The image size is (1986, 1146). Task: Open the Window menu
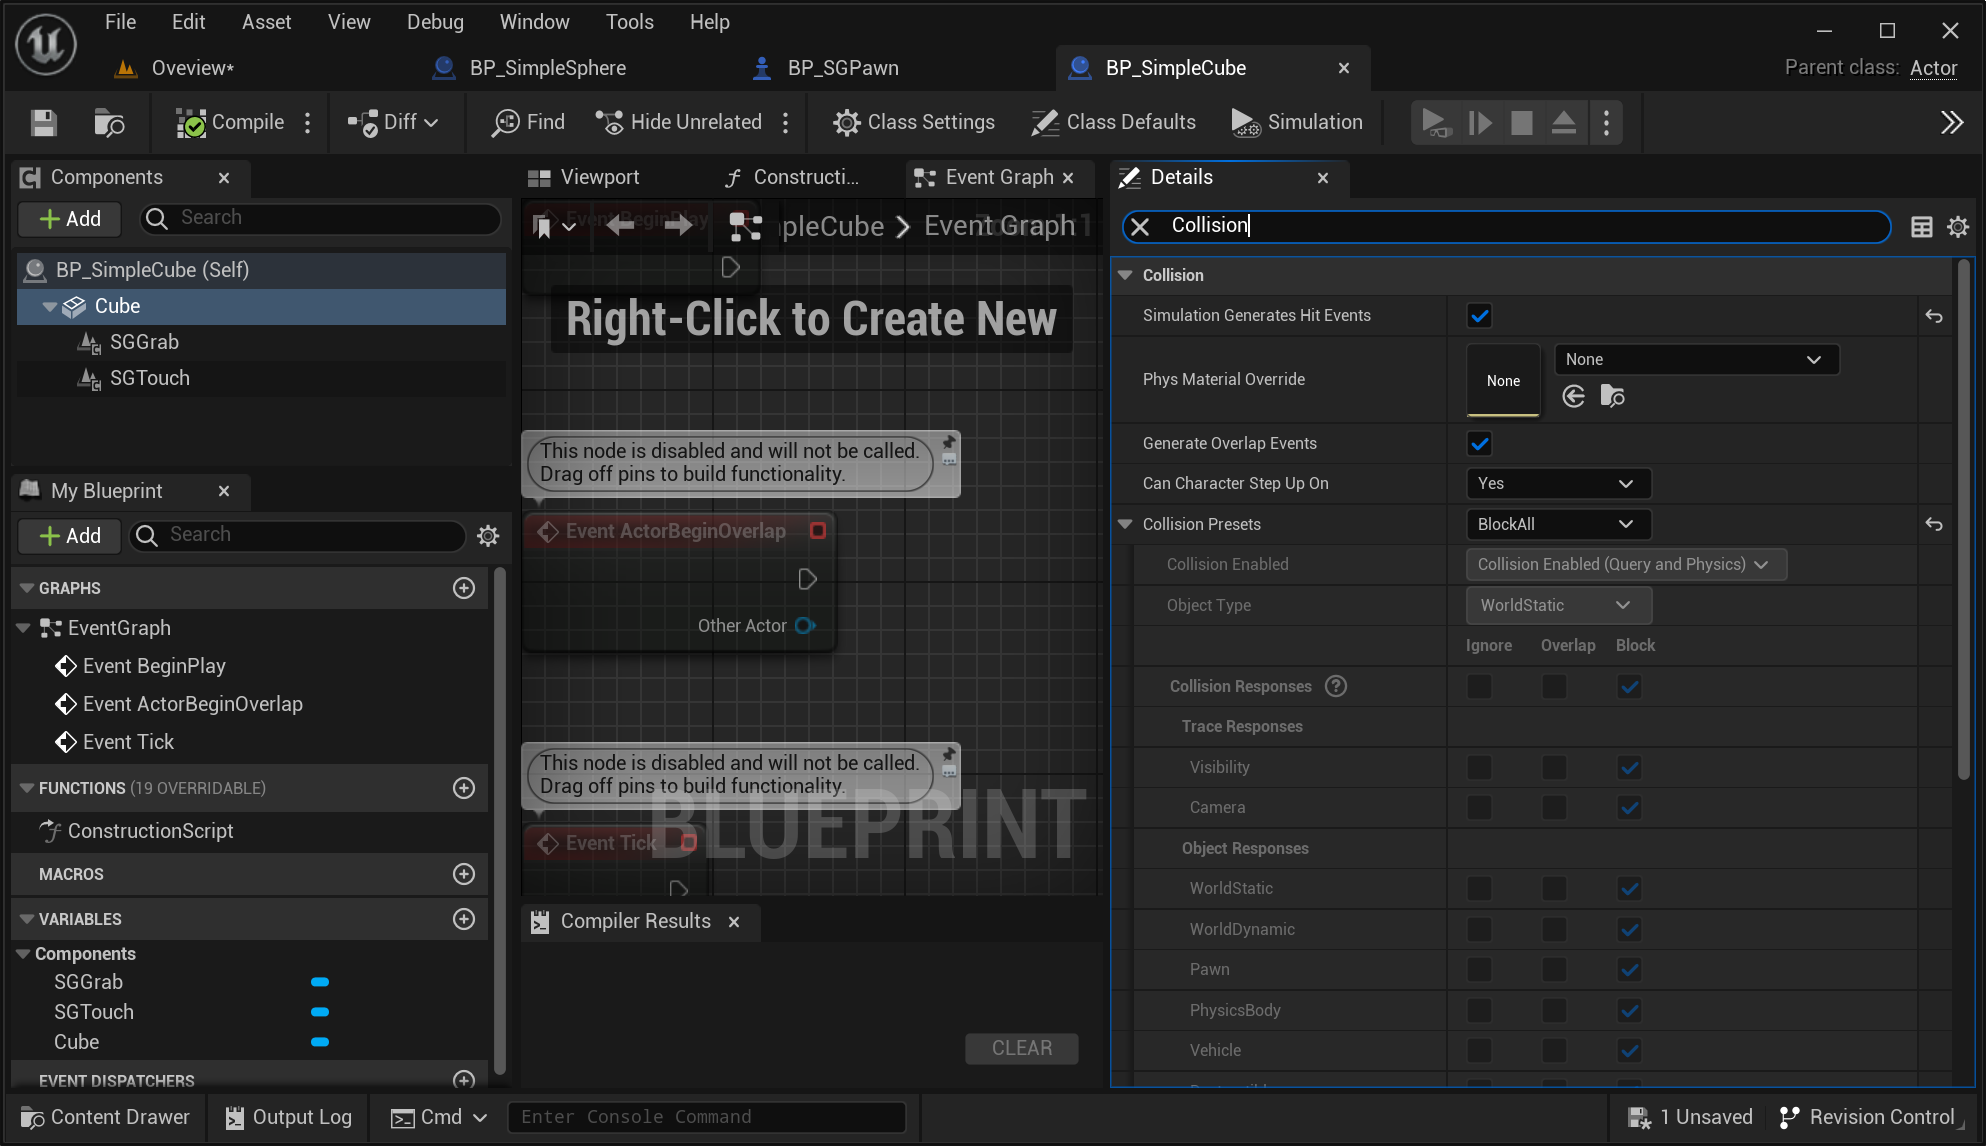pos(534,21)
